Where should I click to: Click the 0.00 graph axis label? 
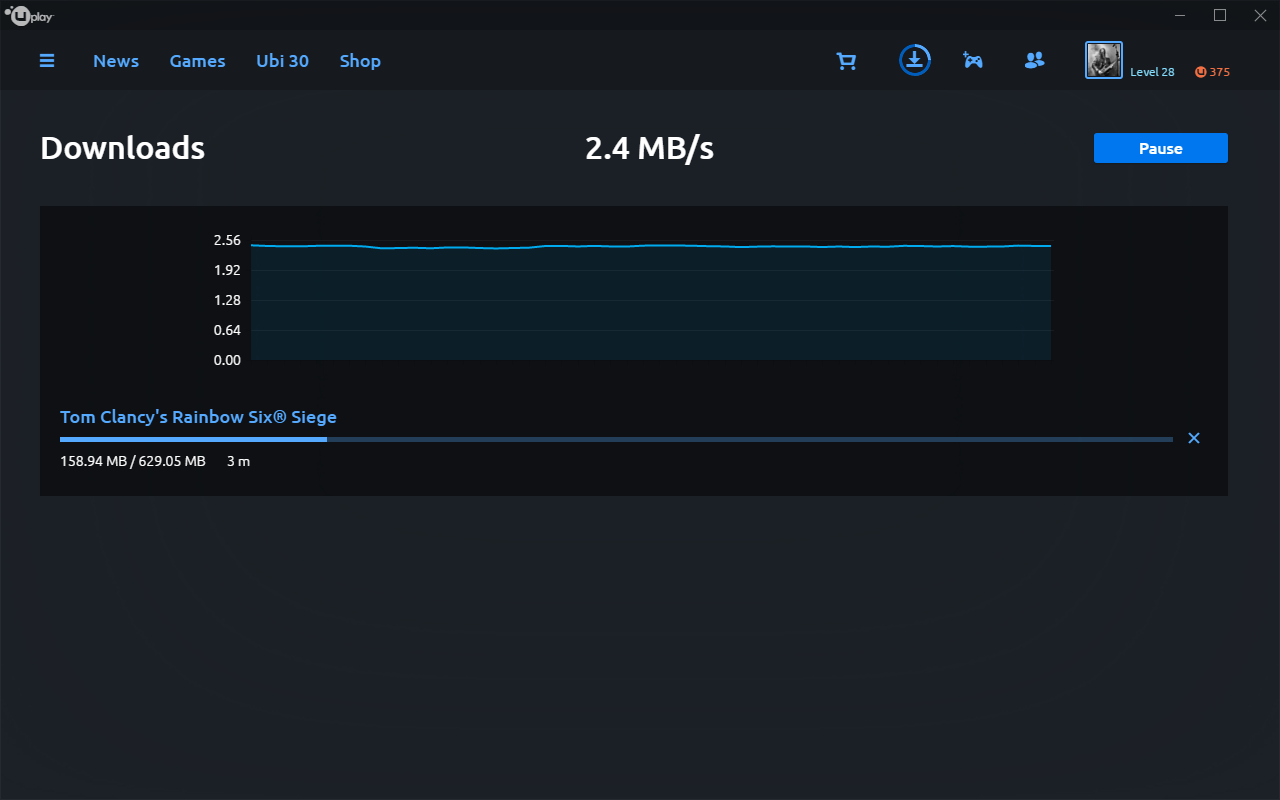[227, 360]
